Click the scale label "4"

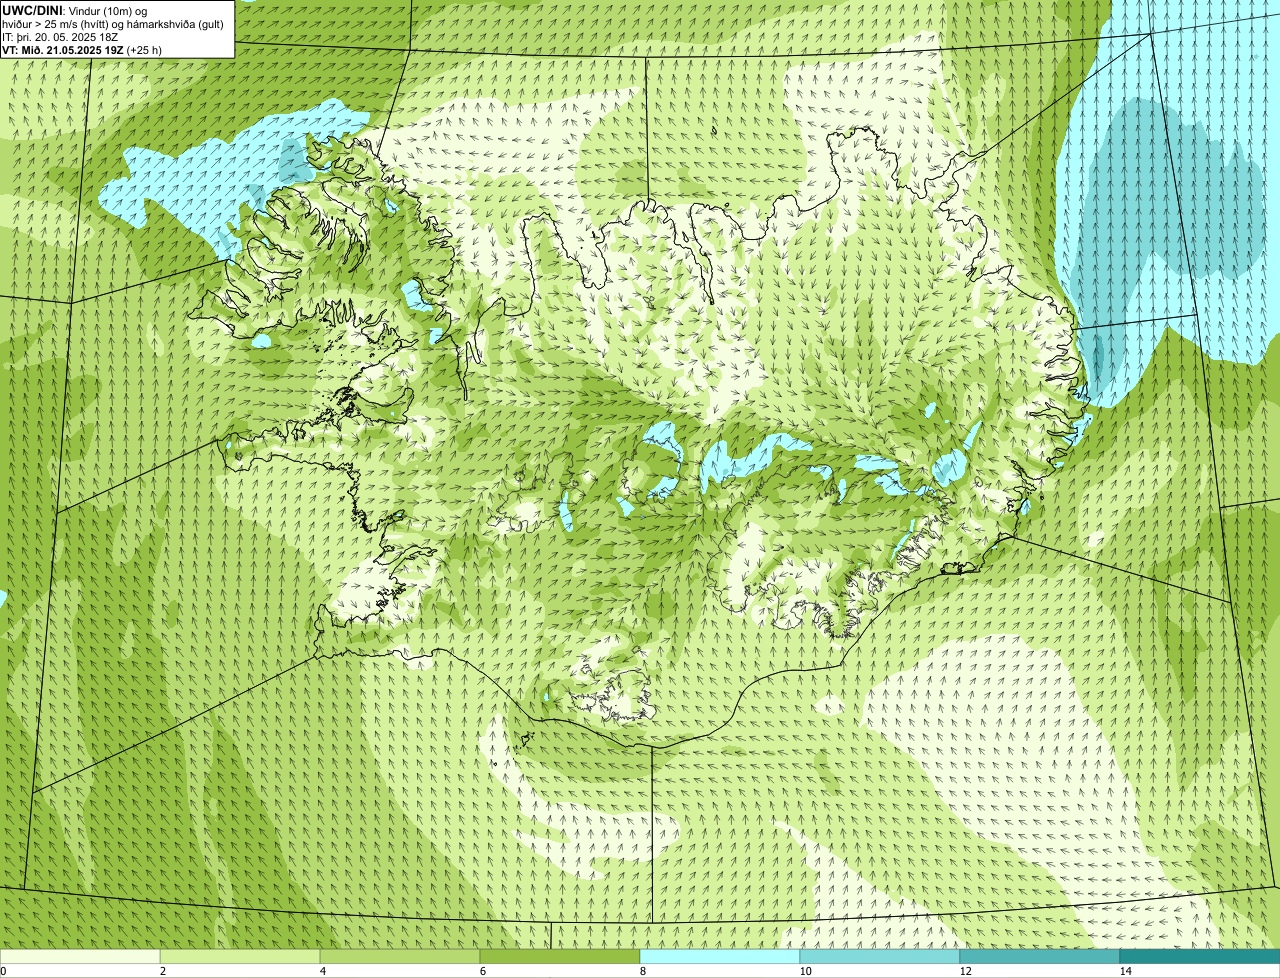(x=322, y=971)
